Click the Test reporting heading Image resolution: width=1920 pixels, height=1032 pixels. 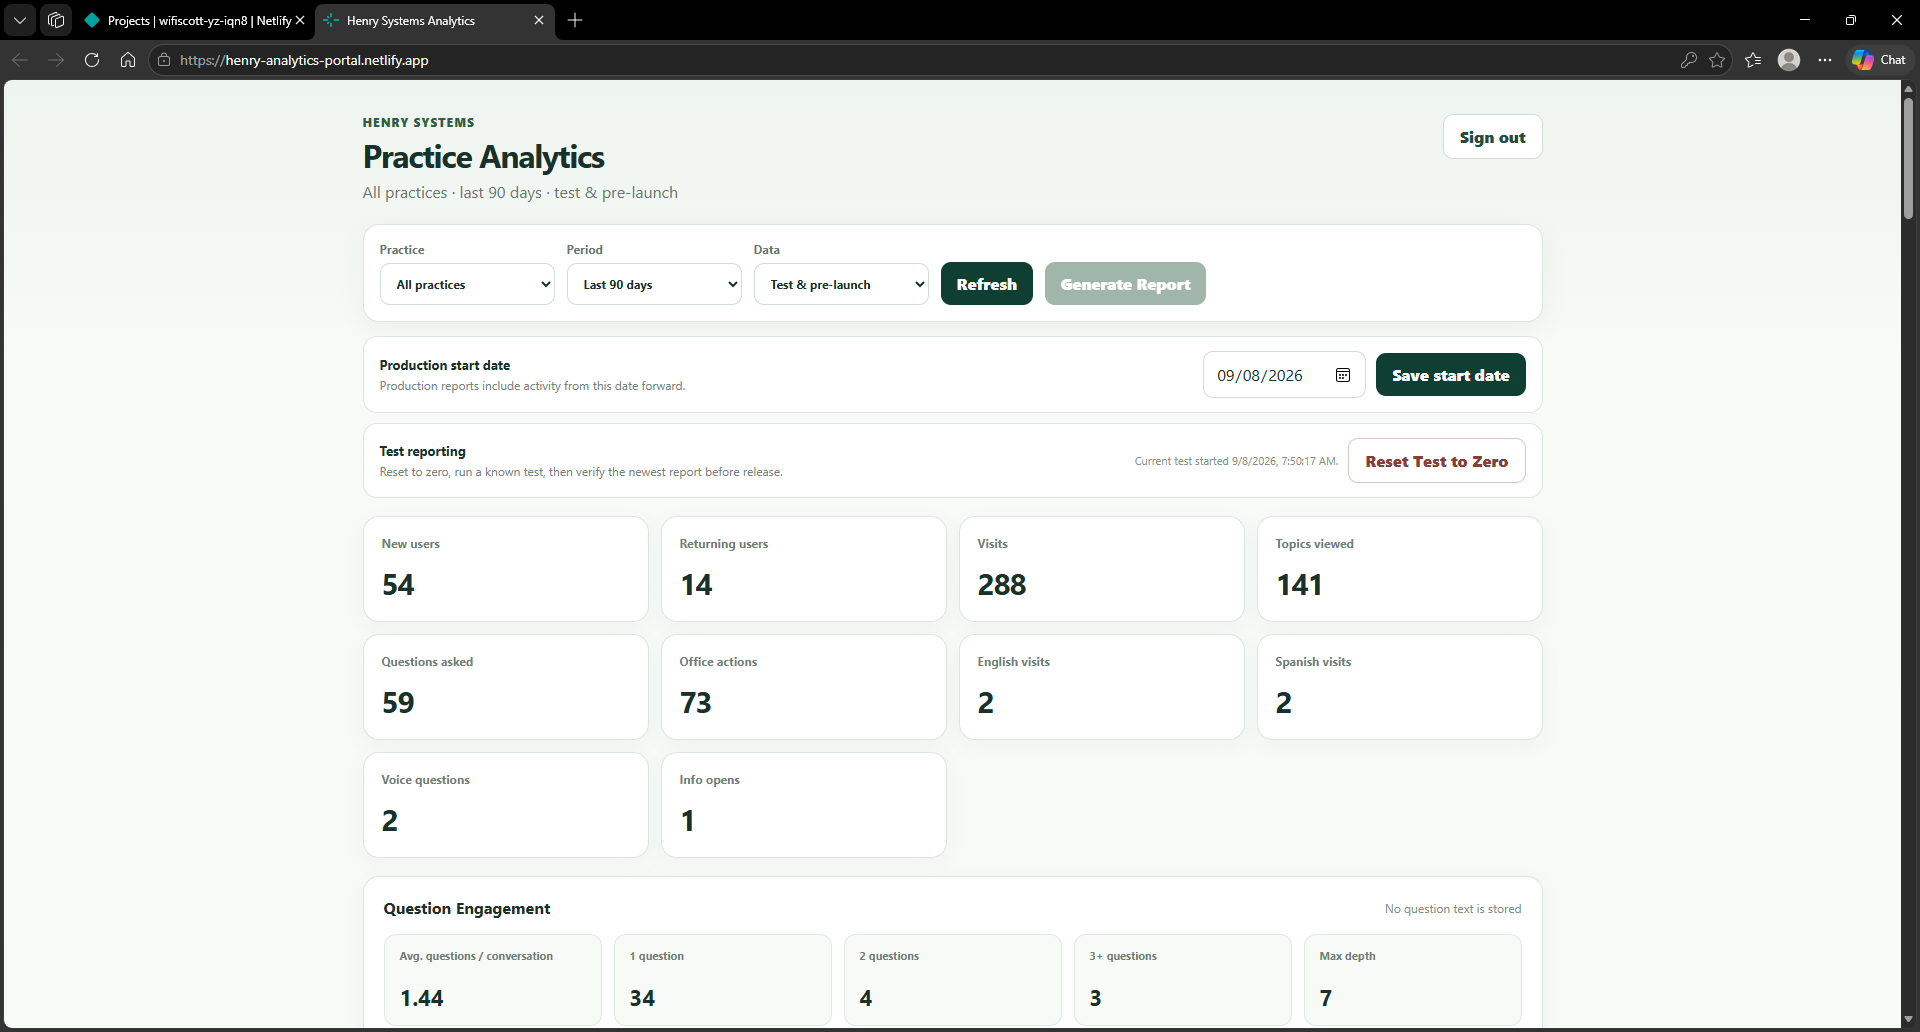click(423, 451)
